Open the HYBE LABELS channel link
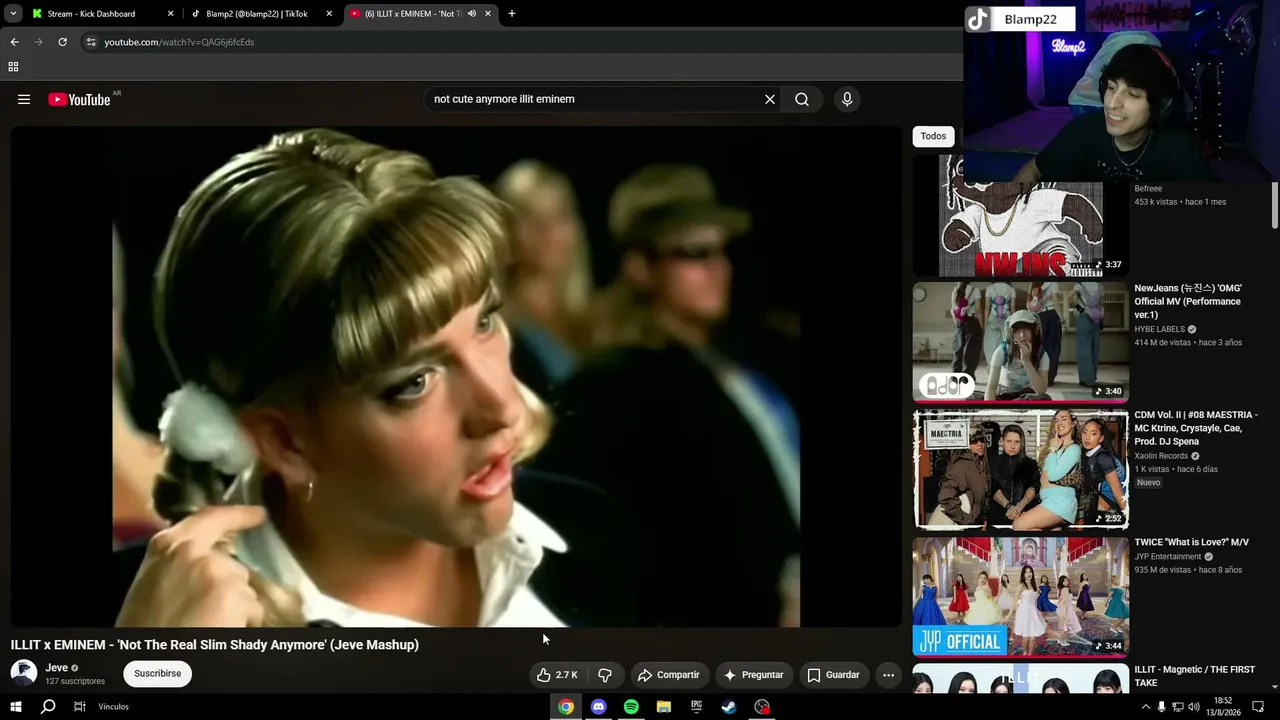1280x720 pixels. (1159, 329)
